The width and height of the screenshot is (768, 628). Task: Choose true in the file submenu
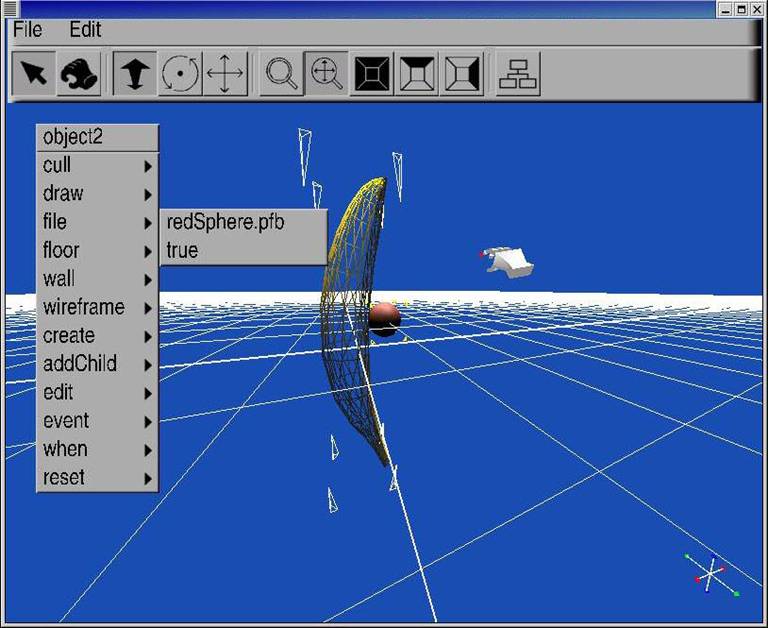[x=243, y=251]
